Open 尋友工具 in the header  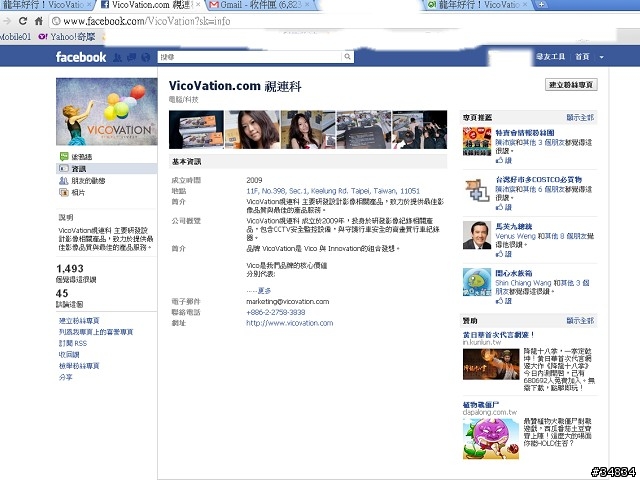point(551,57)
